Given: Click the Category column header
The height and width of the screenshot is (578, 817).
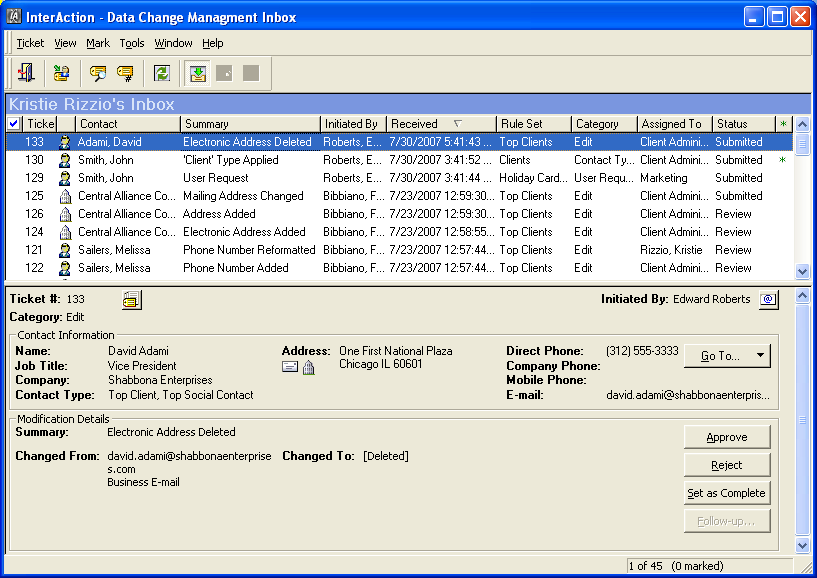Looking at the screenshot, I should [x=604, y=124].
